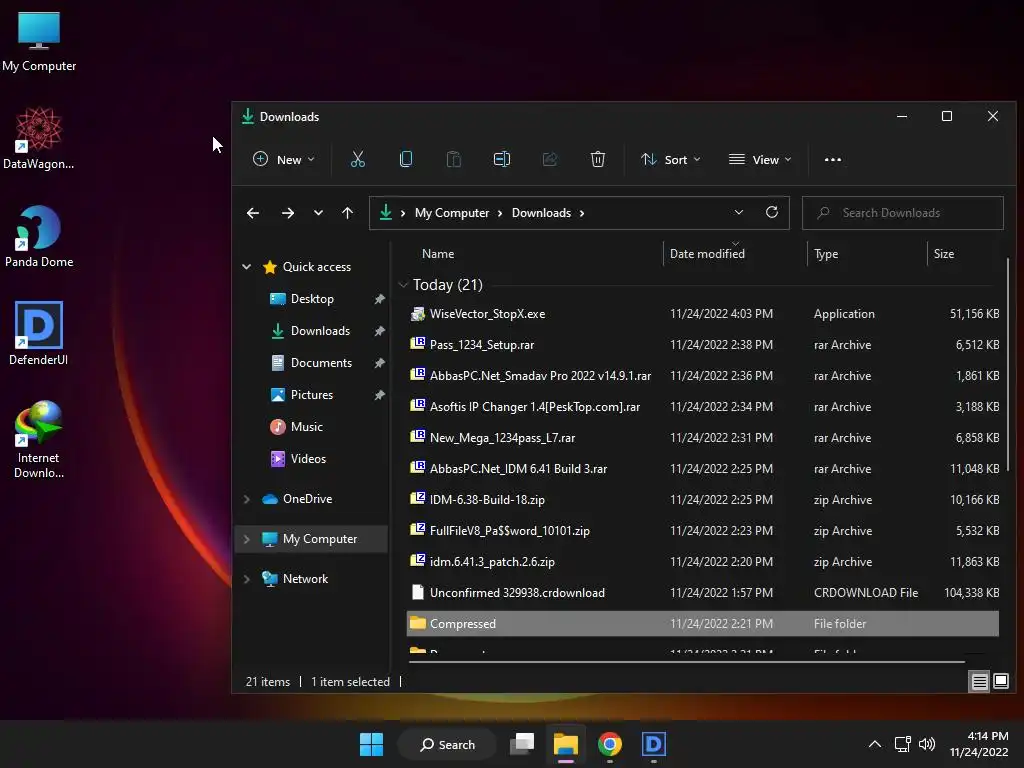Refresh the Downloads folder view
This screenshot has height=768, width=1024.
pos(772,212)
